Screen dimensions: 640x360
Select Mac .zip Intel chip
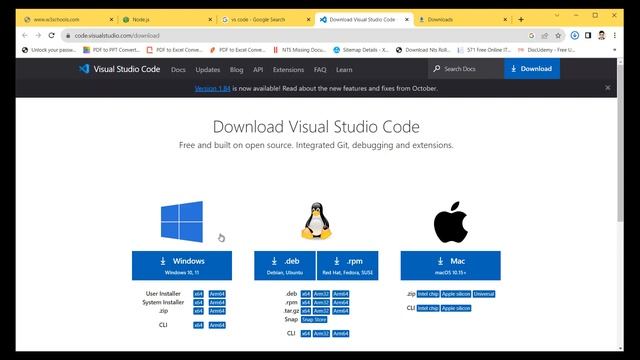pos(428,294)
